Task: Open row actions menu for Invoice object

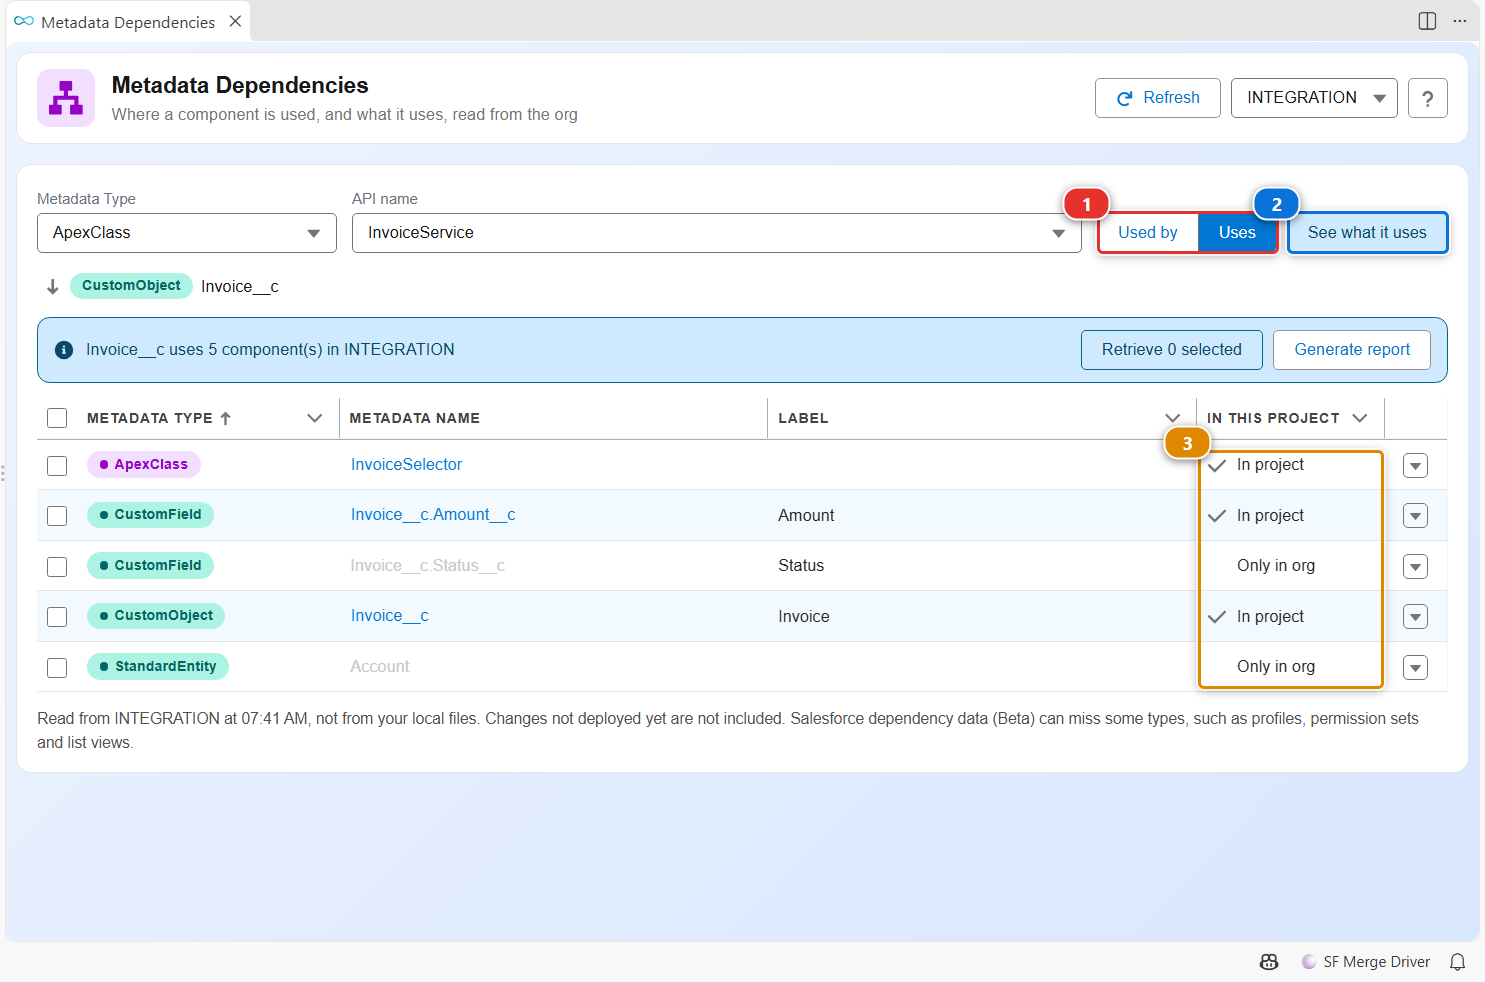Action: [x=1415, y=617]
